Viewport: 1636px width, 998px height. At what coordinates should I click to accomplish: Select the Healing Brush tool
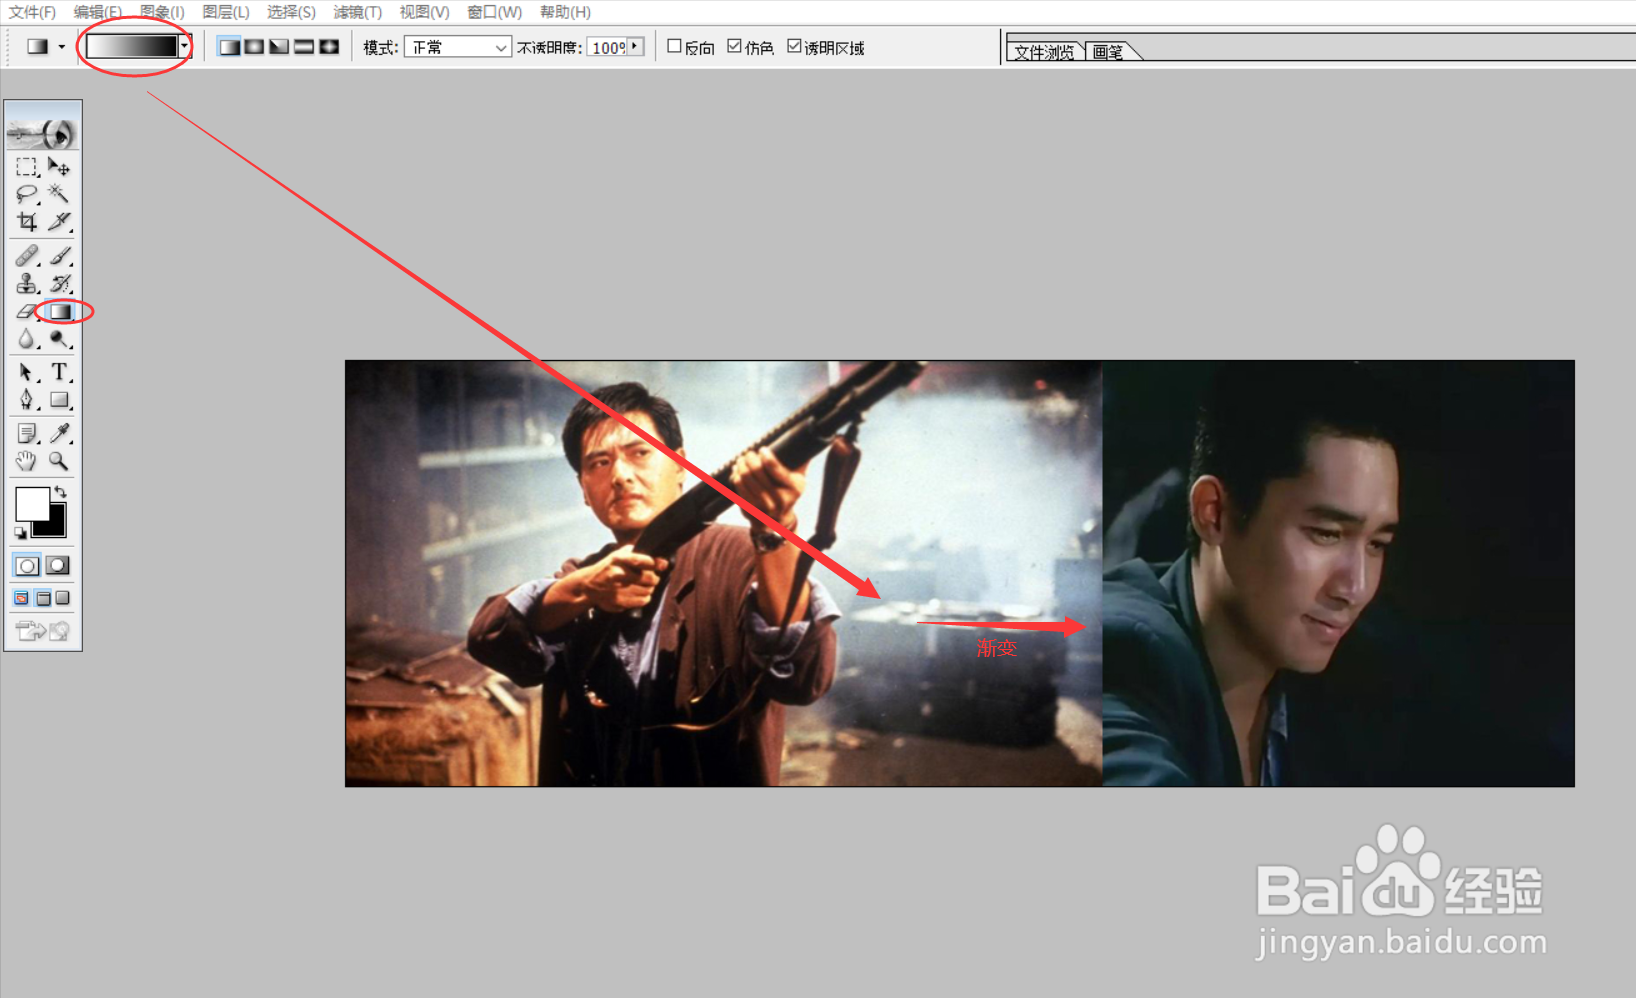tap(27, 256)
